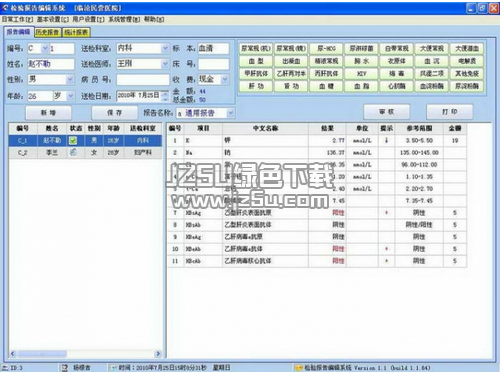500x373 pixels.
Task: Switch to the 历史报告 tab
Action: (48, 32)
